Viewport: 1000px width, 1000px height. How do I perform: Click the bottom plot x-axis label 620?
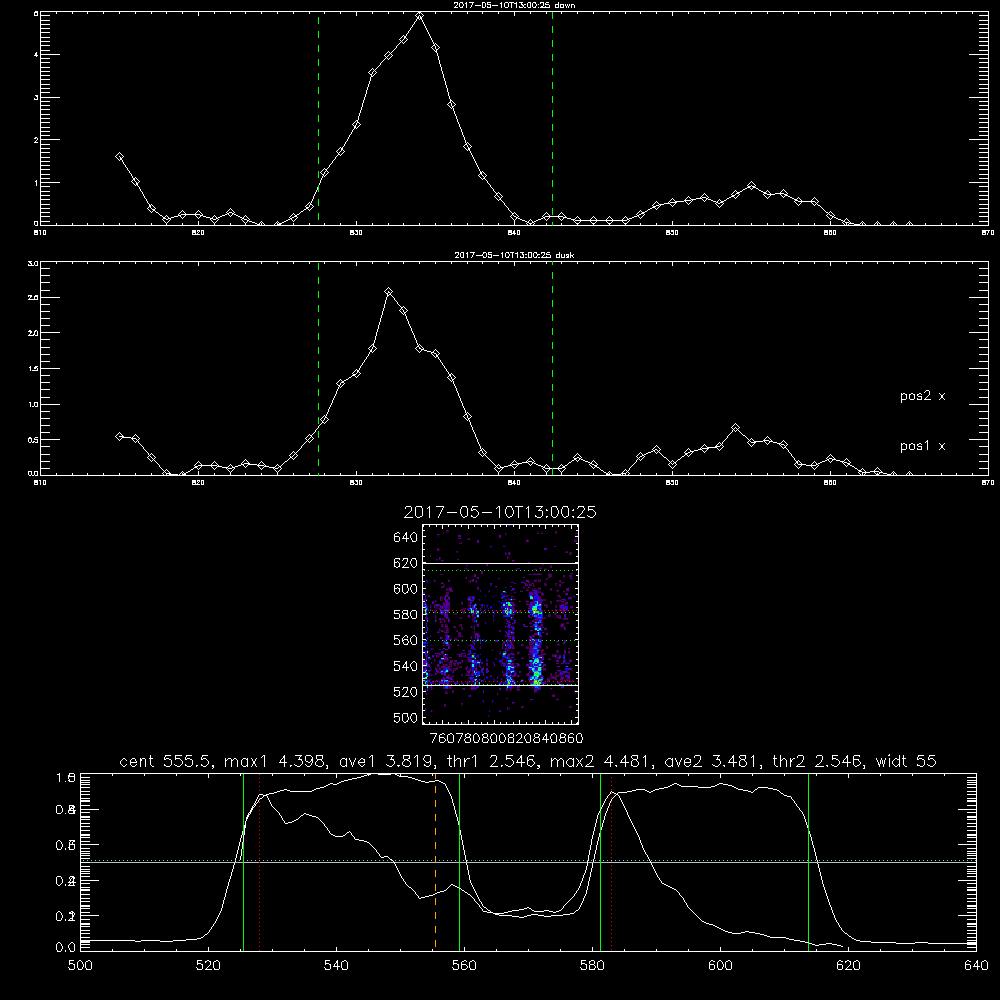848,966
